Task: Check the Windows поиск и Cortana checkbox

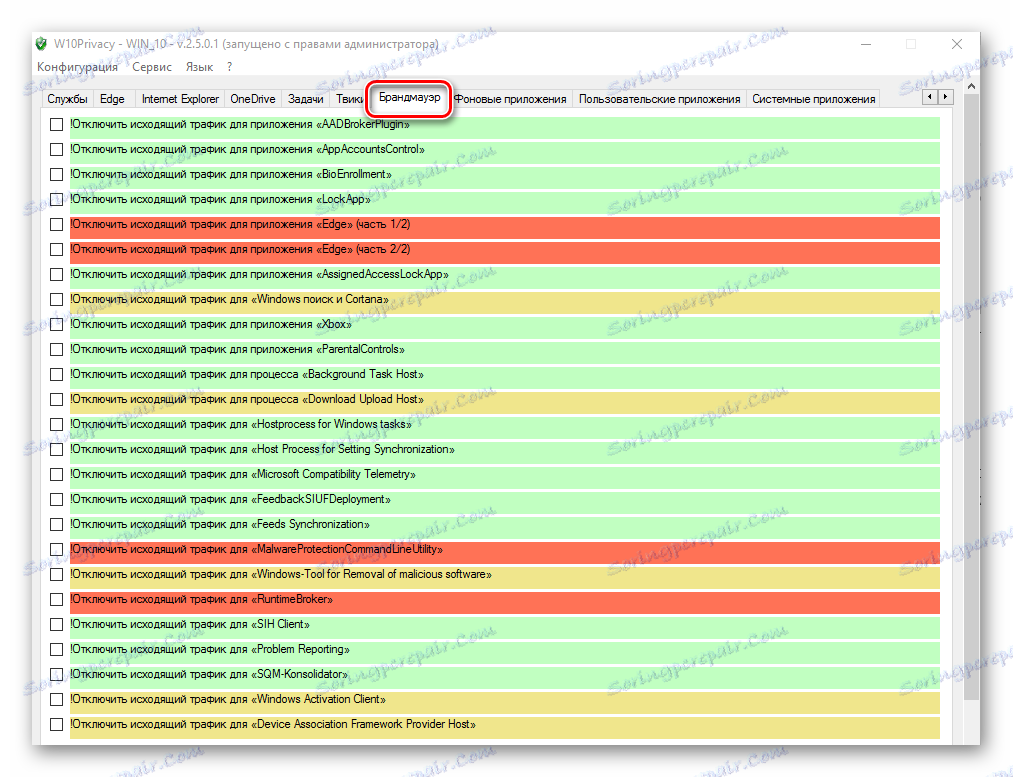Action: [x=57, y=299]
